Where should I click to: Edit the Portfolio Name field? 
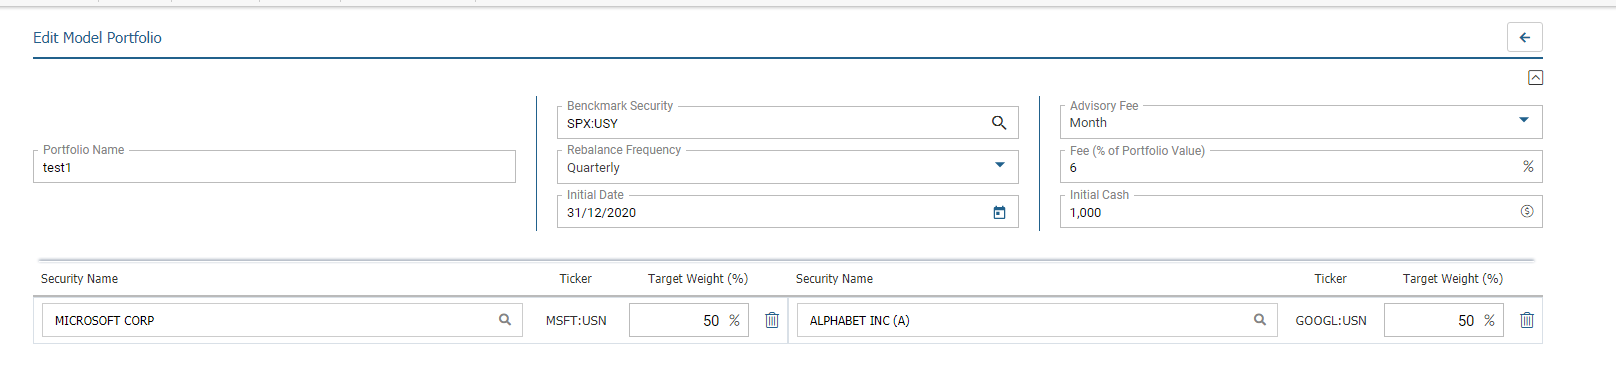click(274, 167)
